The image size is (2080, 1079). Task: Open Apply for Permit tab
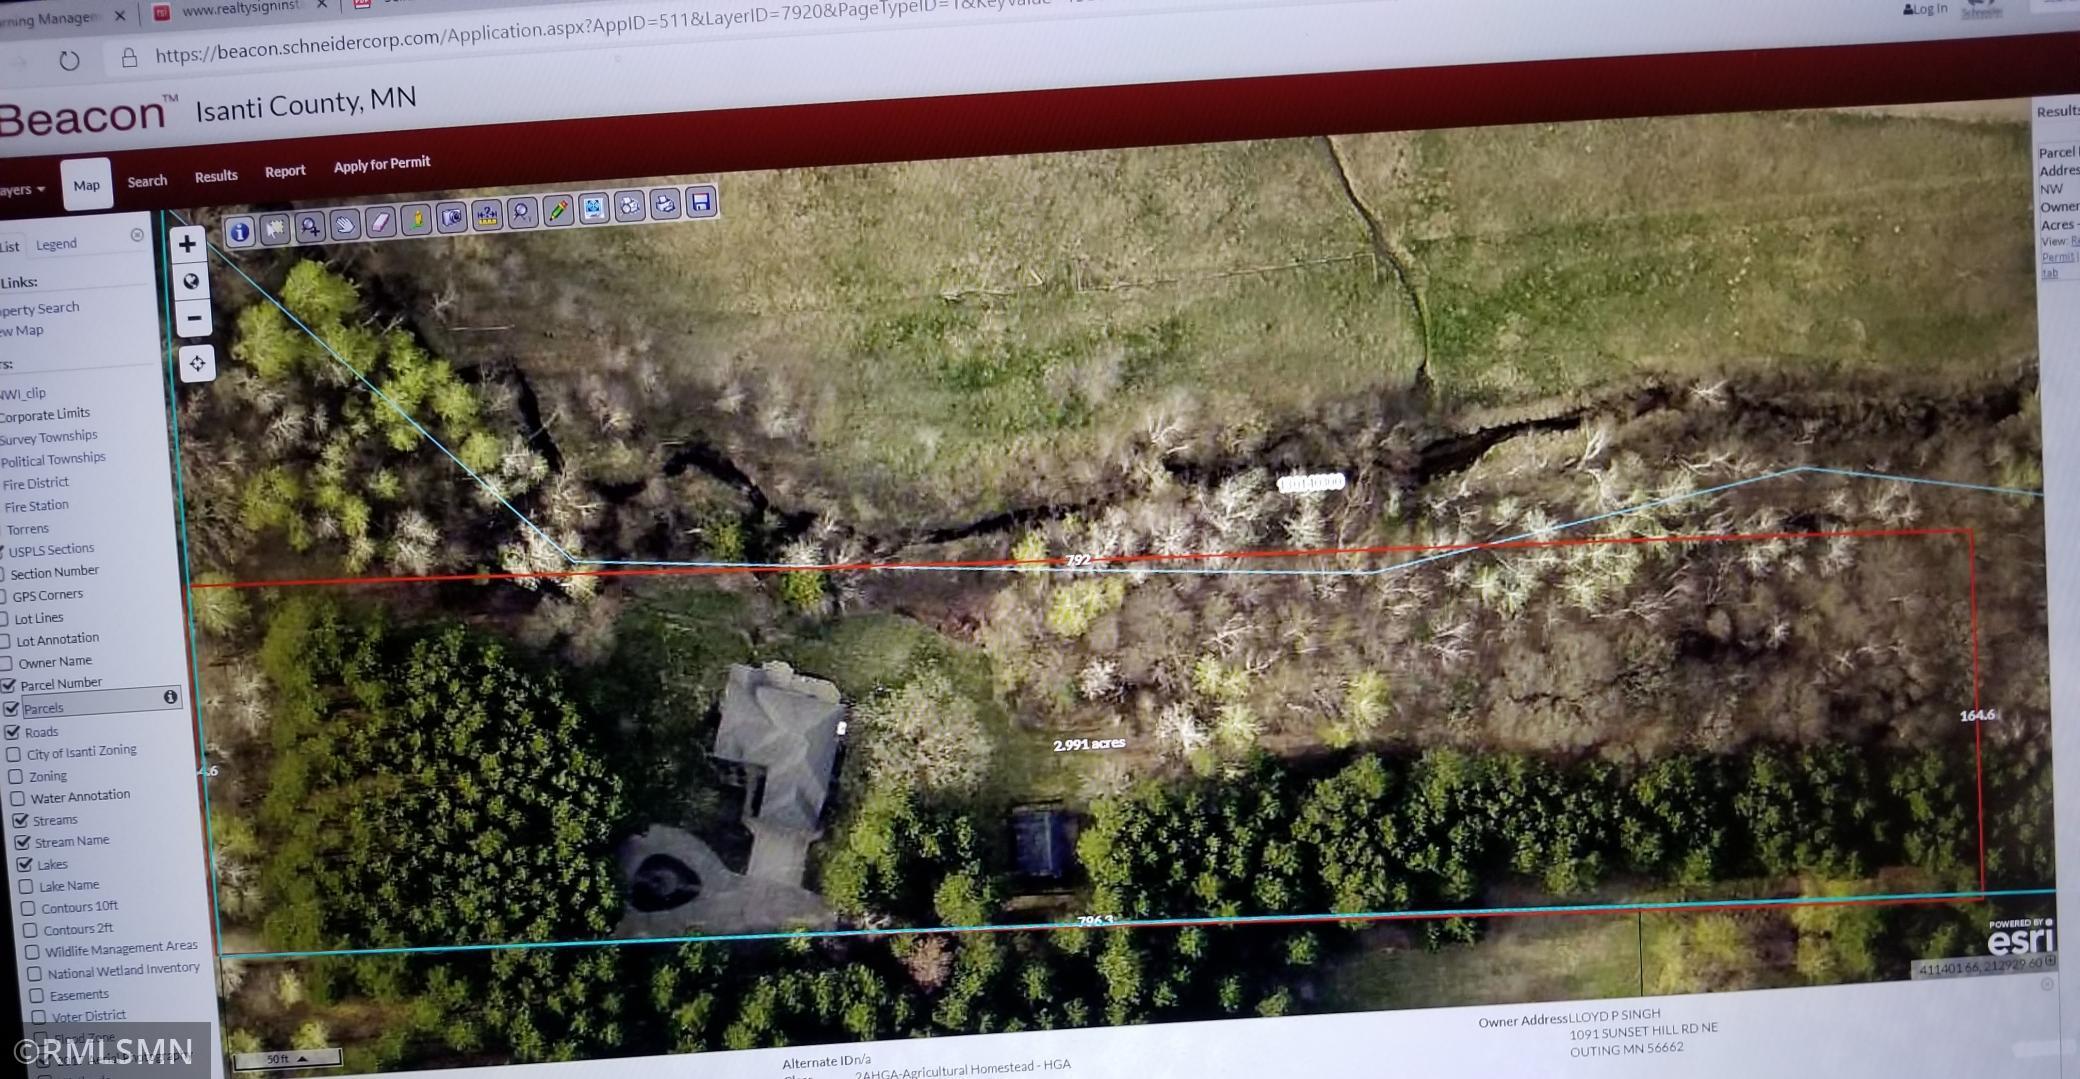click(382, 164)
